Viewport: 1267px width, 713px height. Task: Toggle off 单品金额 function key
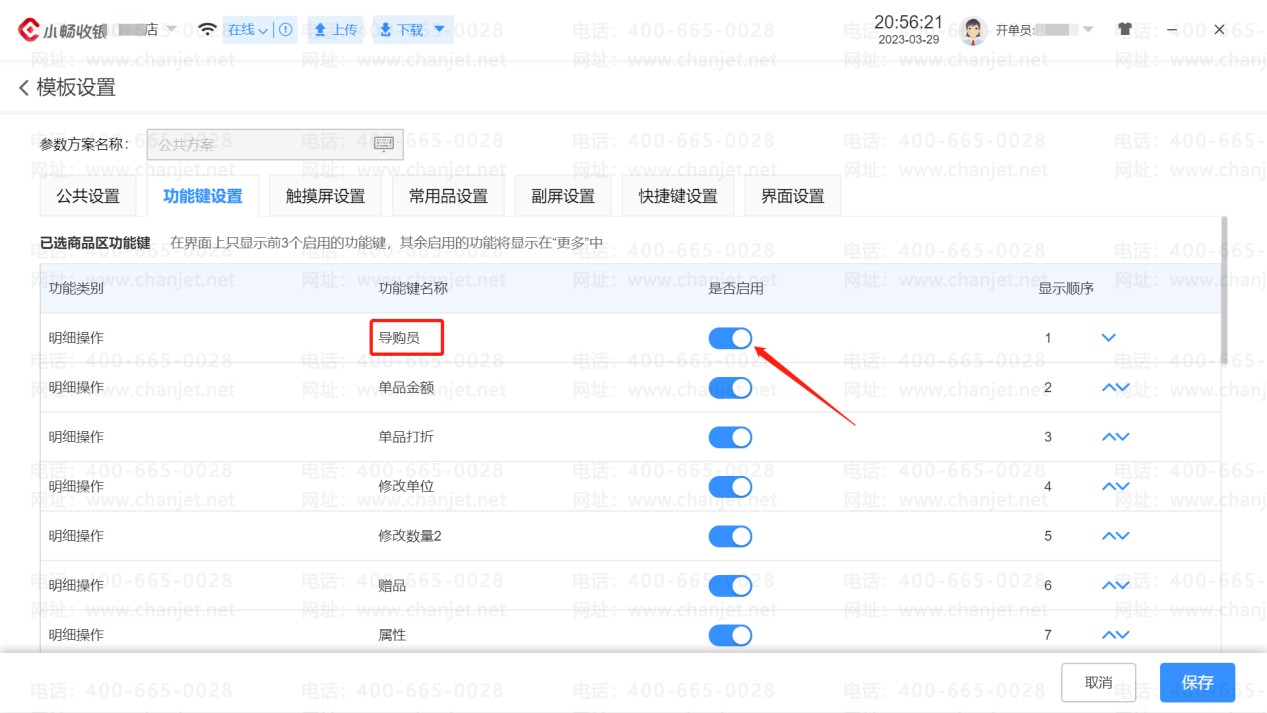pyautogui.click(x=730, y=387)
